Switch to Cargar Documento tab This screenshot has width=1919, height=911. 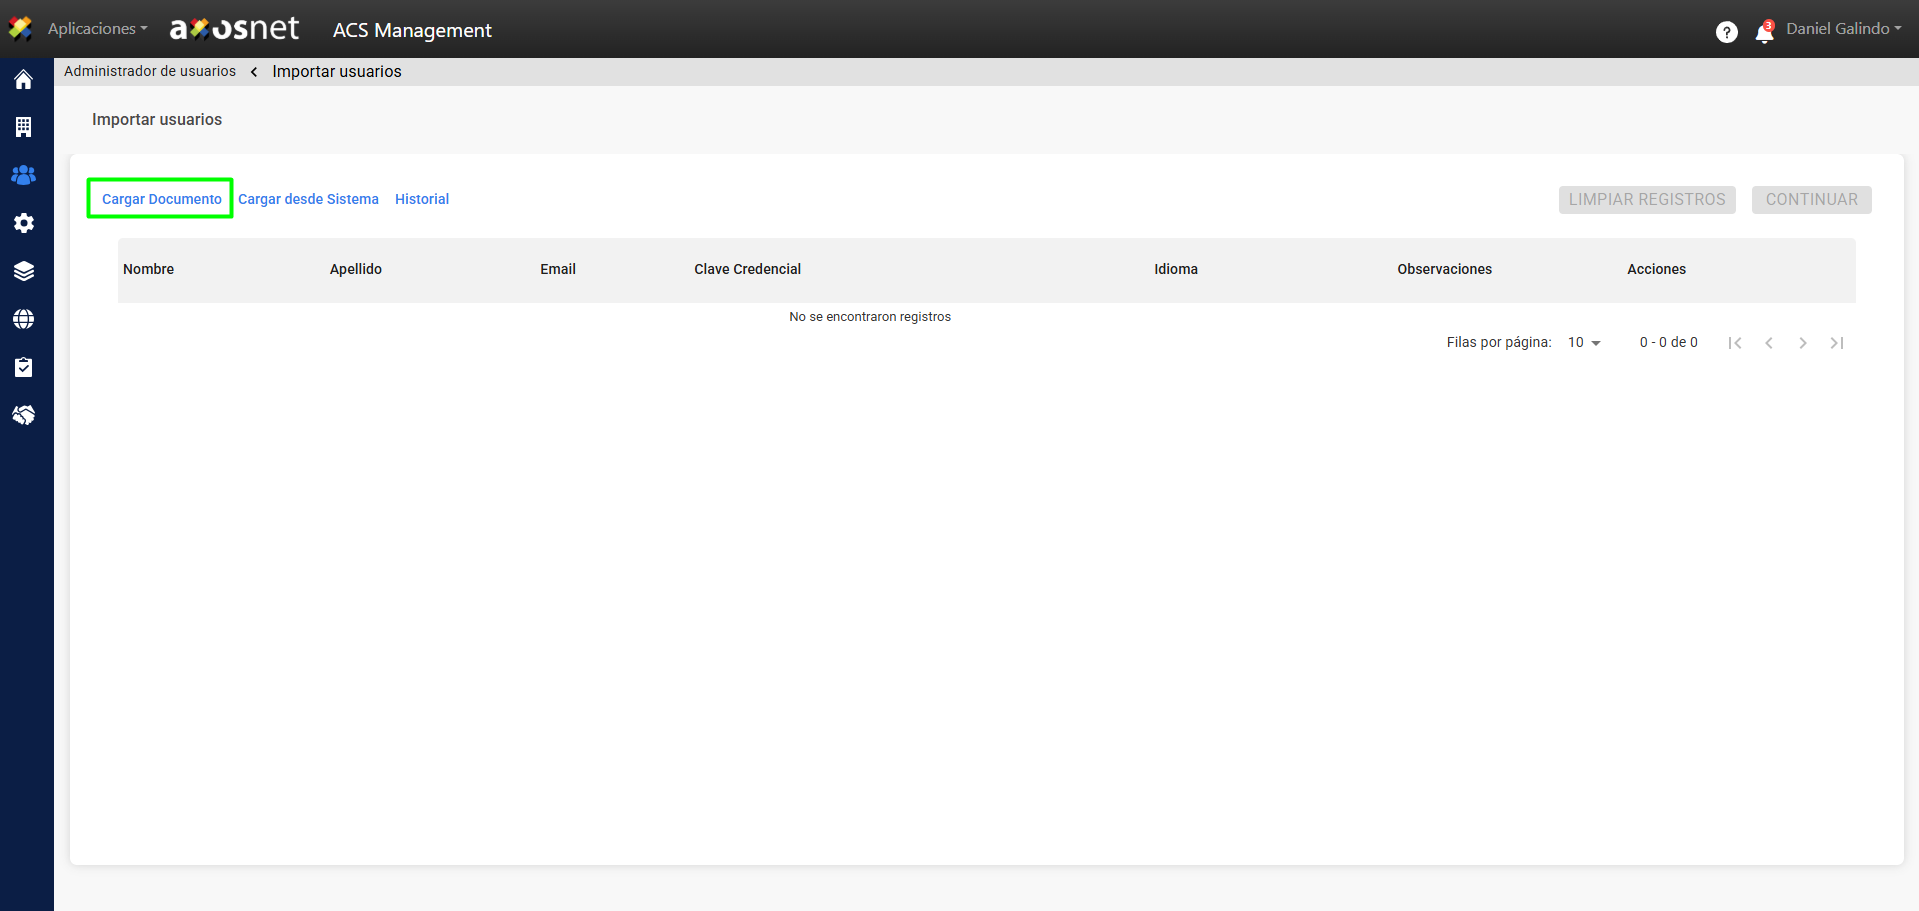click(x=161, y=199)
